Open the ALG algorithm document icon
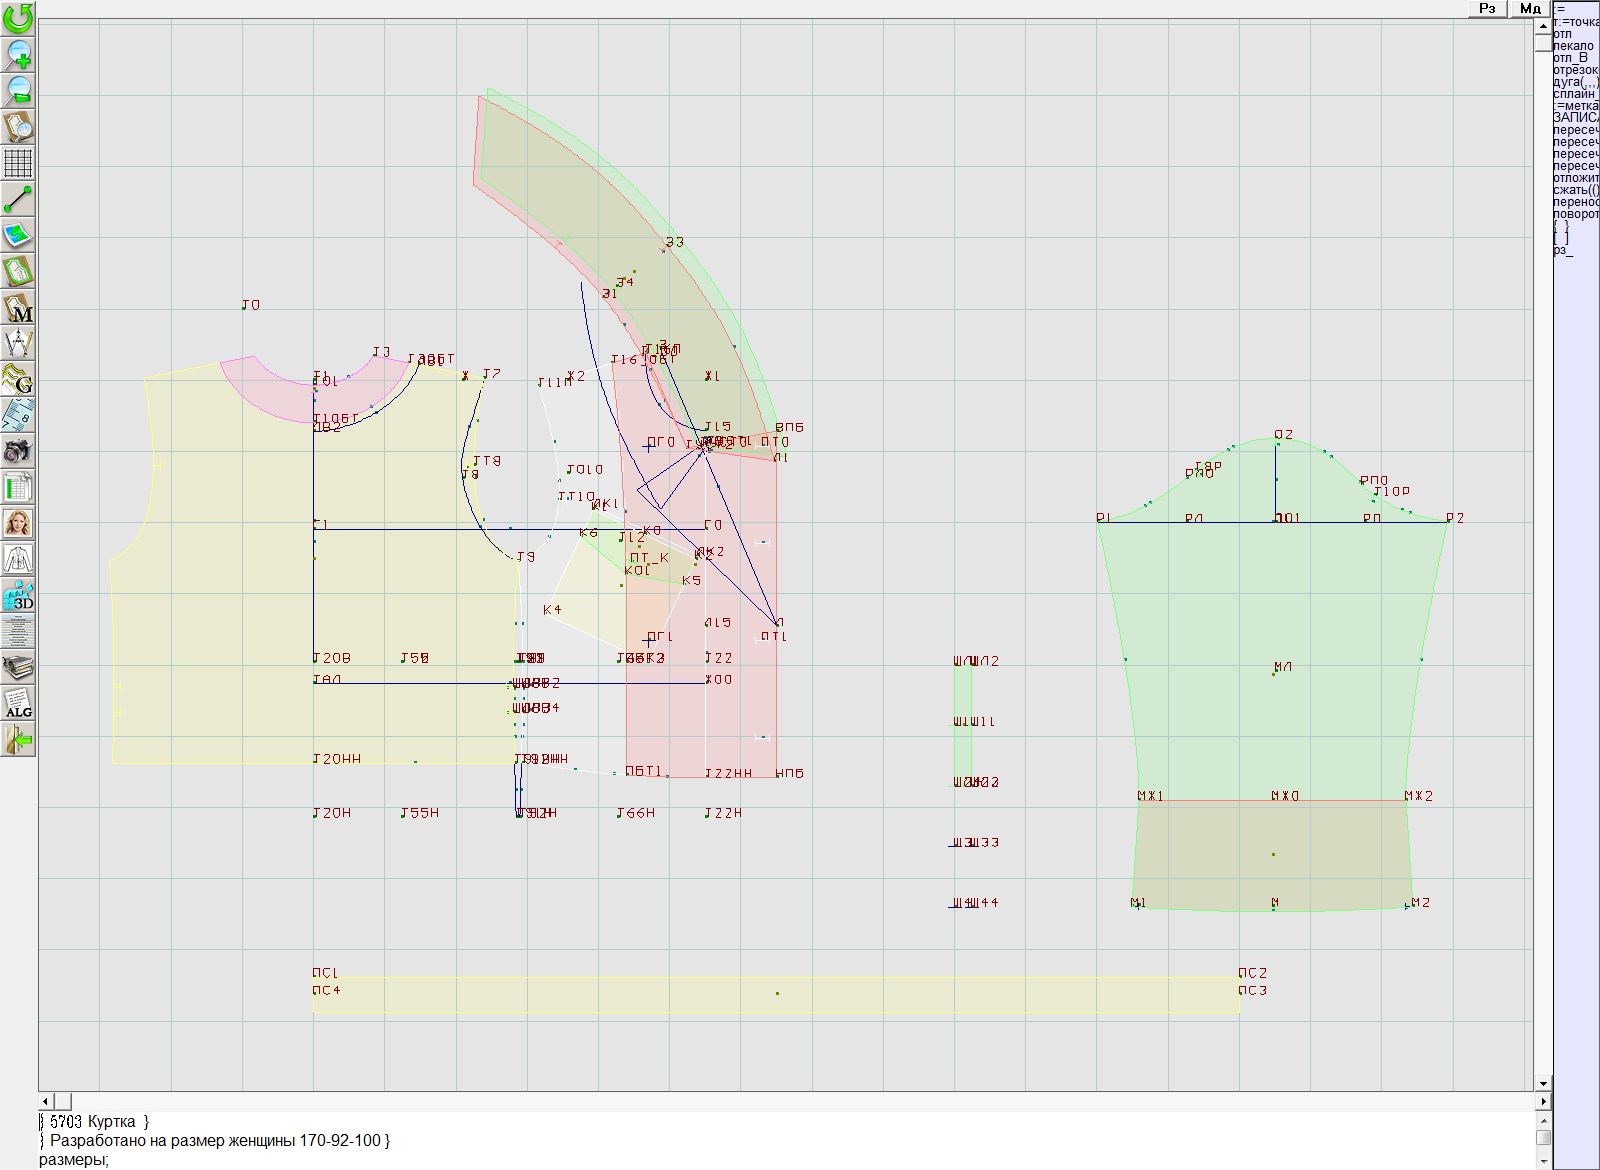This screenshot has width=1600, height=1170. click(x=18, y=703)
